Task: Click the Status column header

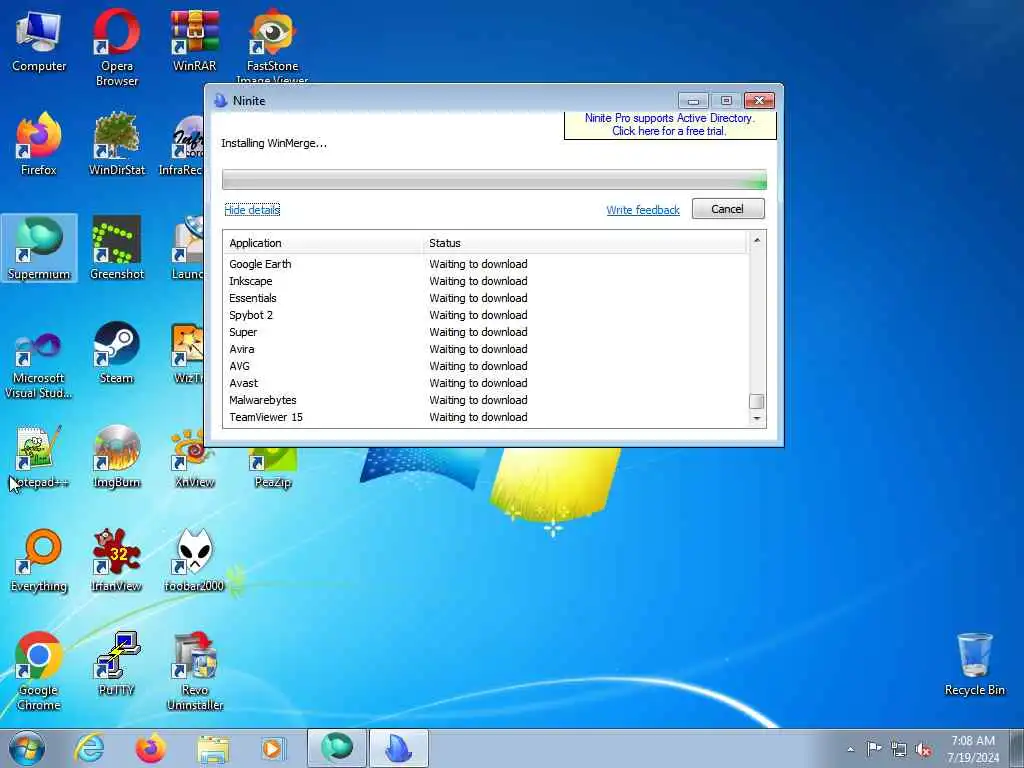Action: [584, 243]
